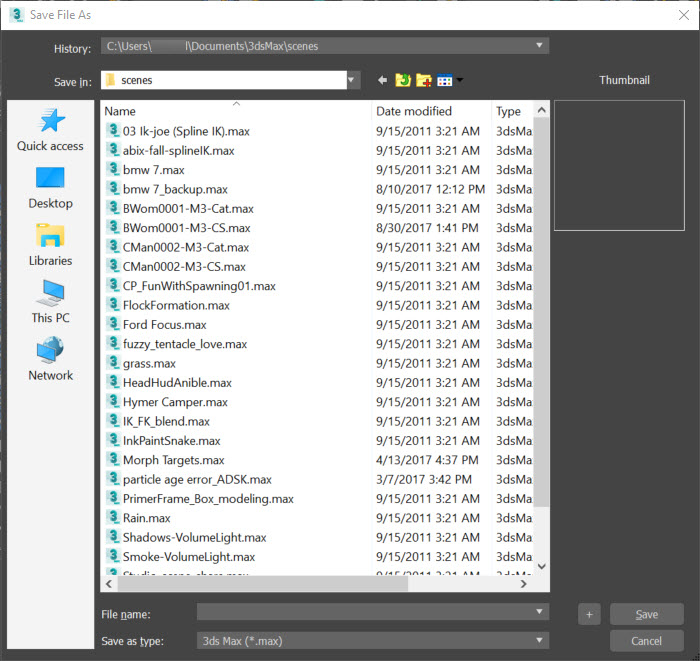Select file fuzzy_tentacle_love.max
Image resolution: width=700 pixels, height=661 pixels.
[x=185, y=344]
